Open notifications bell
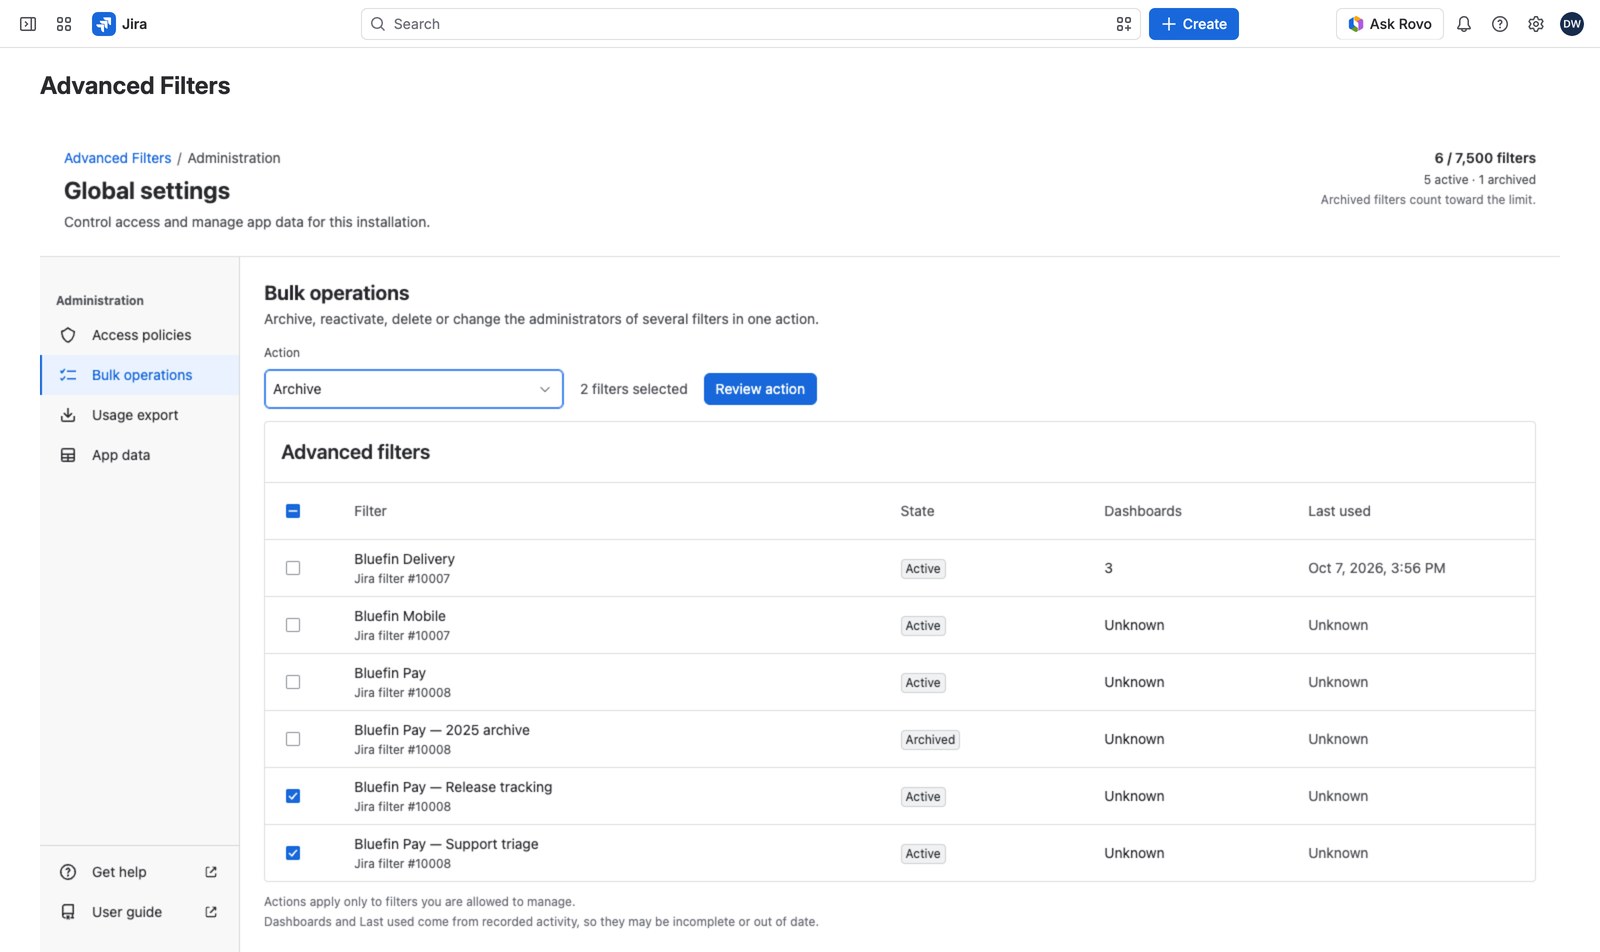Viewport: 1600px width, 952px height. (1464, 24)
